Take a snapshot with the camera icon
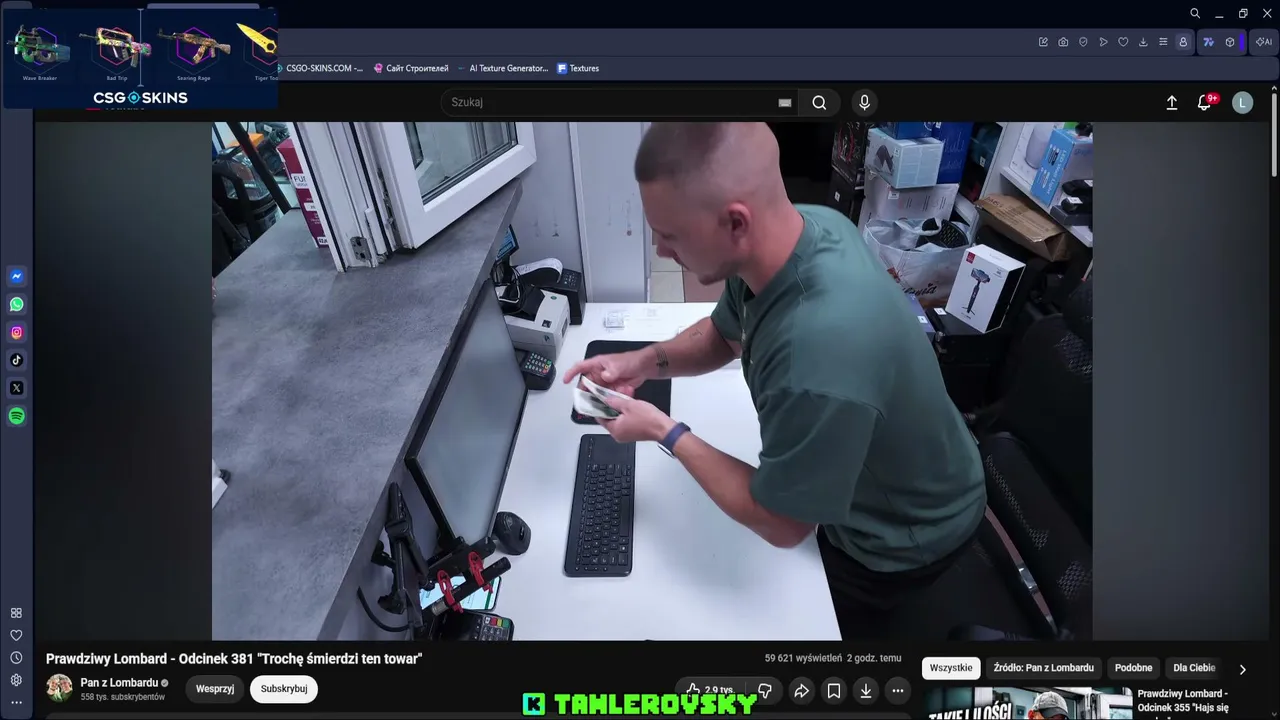Viewport: 1280px width, 720px height. click(x=1063, y=42)
